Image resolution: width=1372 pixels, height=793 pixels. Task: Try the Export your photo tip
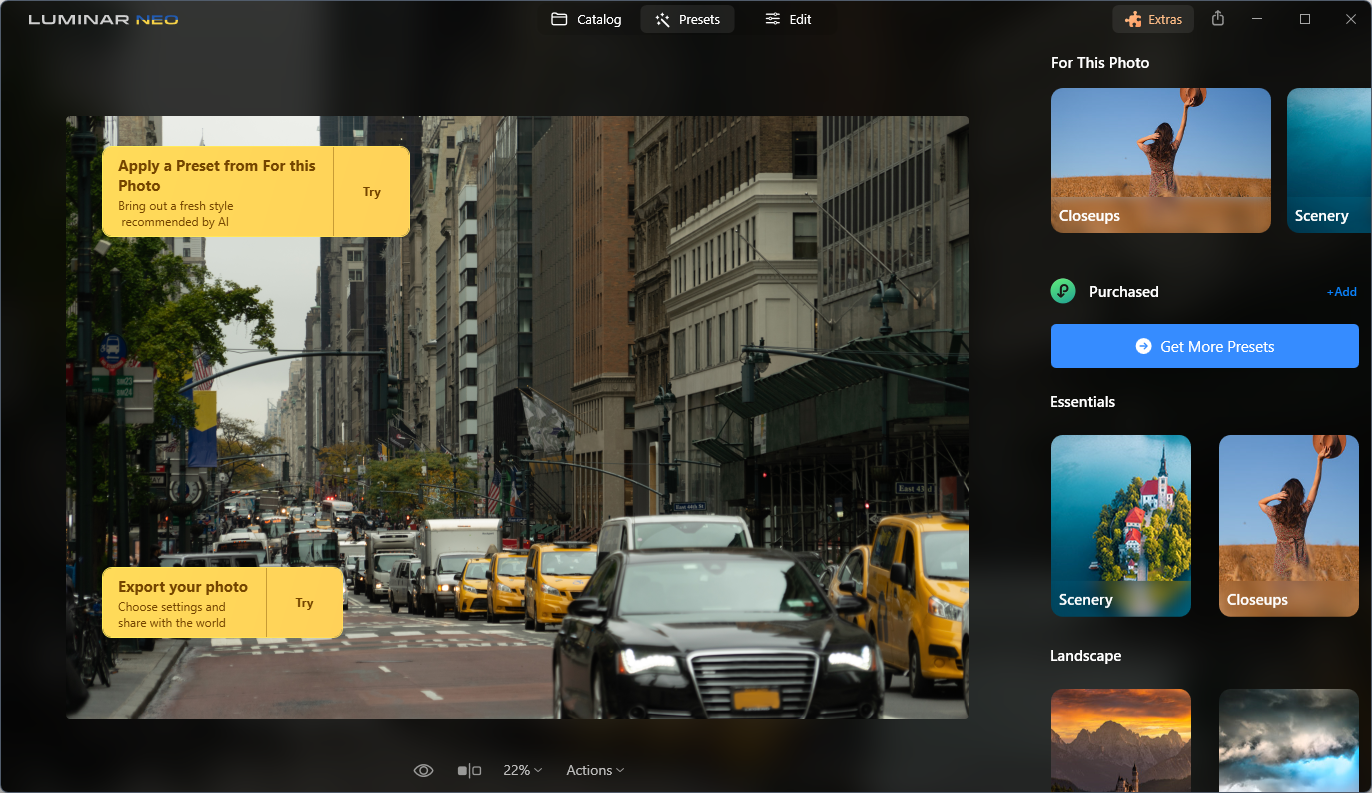305,603
